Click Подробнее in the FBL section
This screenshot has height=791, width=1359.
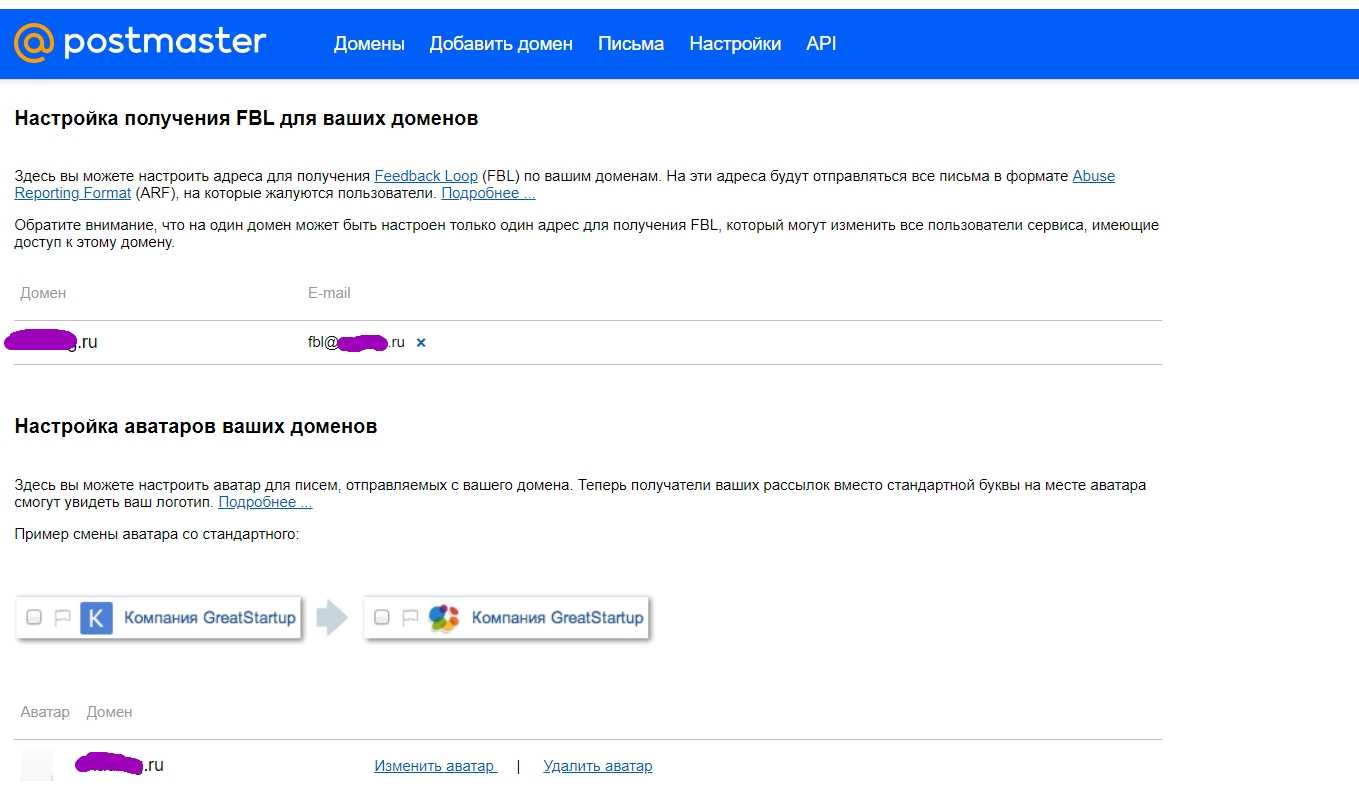488,193
